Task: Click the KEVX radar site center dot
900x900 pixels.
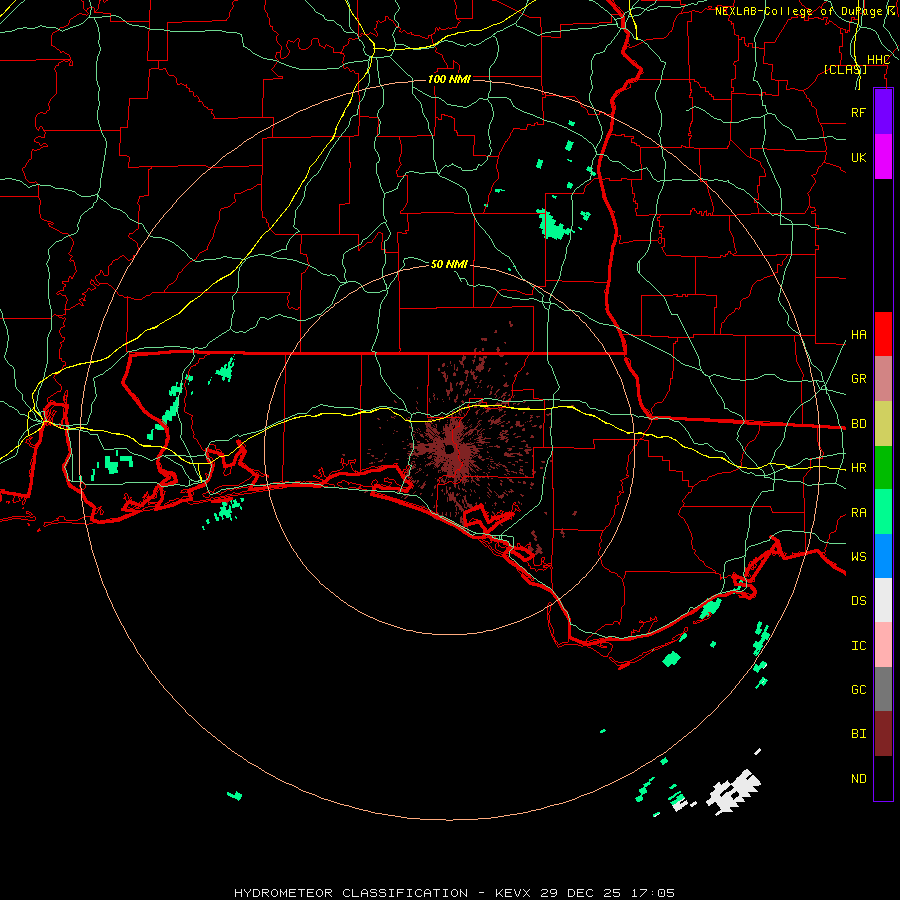Action: 449,449
